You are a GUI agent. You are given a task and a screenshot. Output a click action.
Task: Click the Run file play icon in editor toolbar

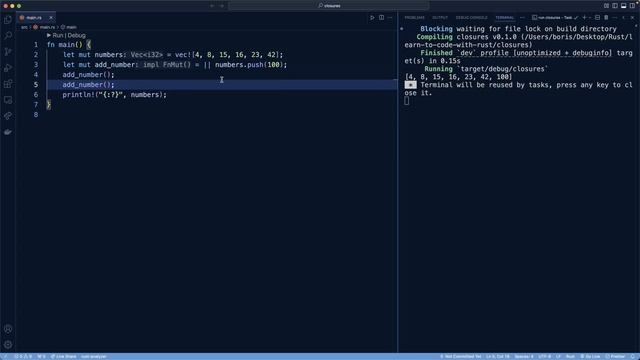(x=372, y=18)
